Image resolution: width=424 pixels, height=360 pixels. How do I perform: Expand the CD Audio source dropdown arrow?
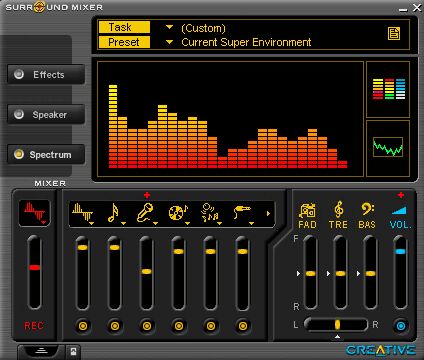pos(187,223)
